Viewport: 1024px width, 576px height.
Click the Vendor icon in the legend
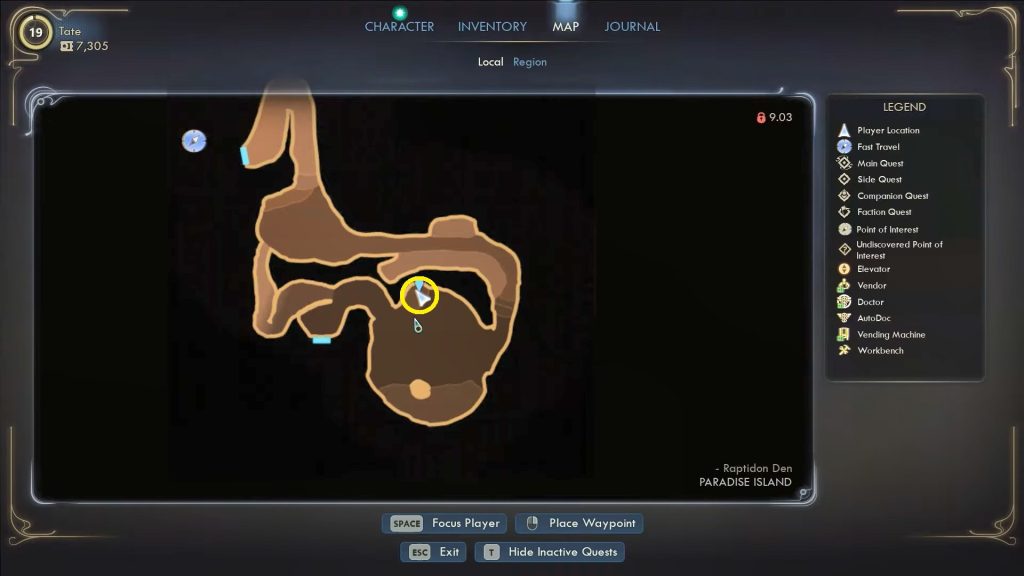(844, 285)
